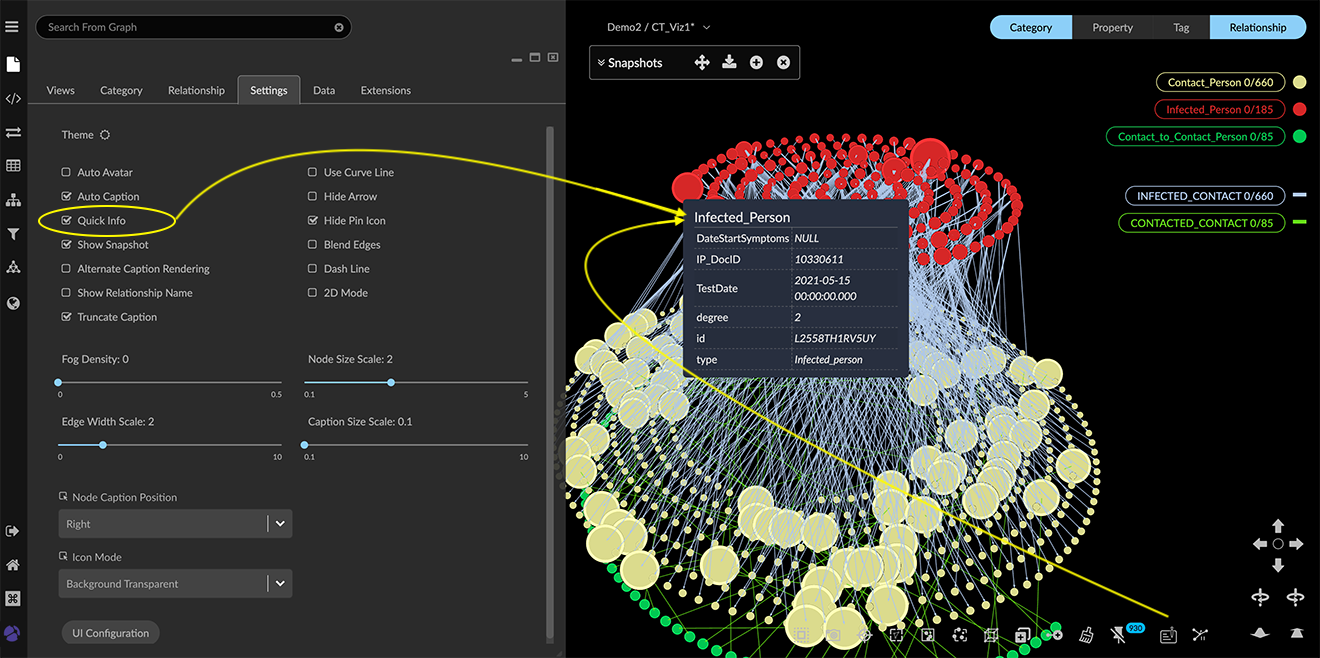Open the table view icon in the sidebar

coord(13,166)
